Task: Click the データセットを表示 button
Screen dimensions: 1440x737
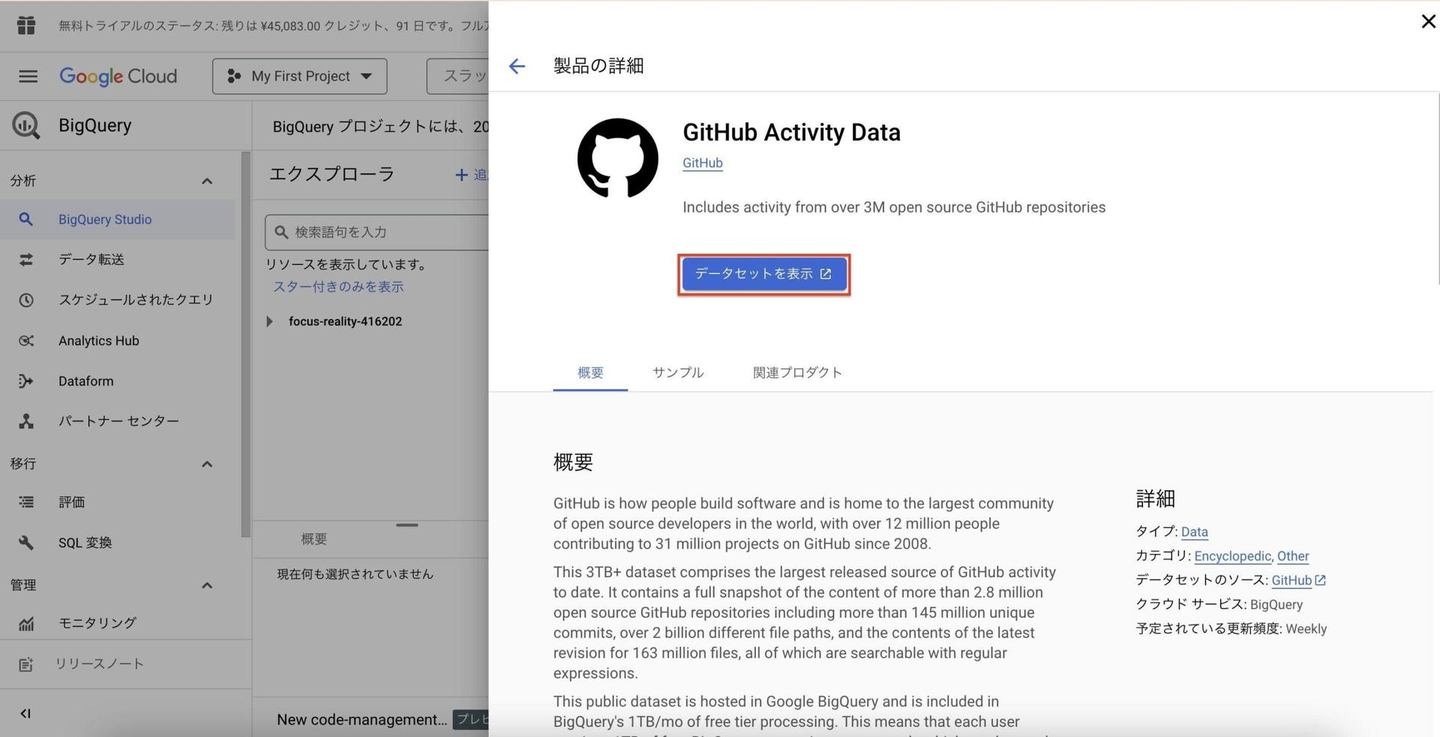Action: [764, 274]
